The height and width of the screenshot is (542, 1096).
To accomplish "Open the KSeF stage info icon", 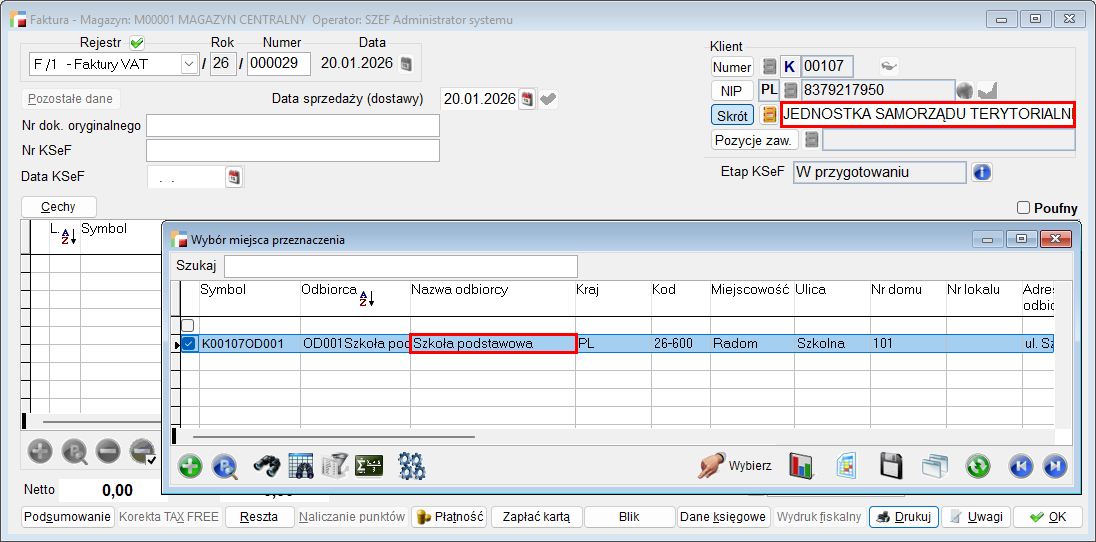I will [982, 172].
